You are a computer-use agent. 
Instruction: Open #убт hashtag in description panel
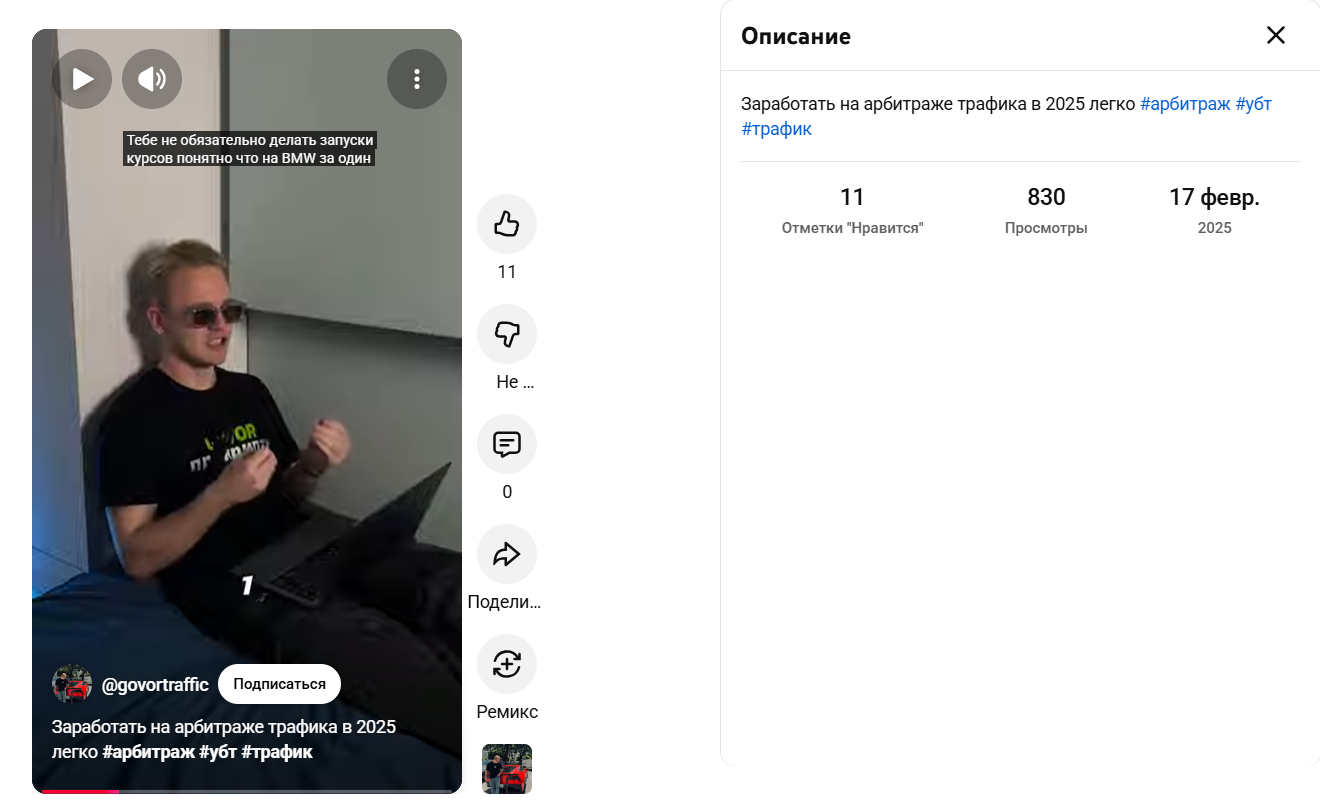click(x=1254, y=104)
